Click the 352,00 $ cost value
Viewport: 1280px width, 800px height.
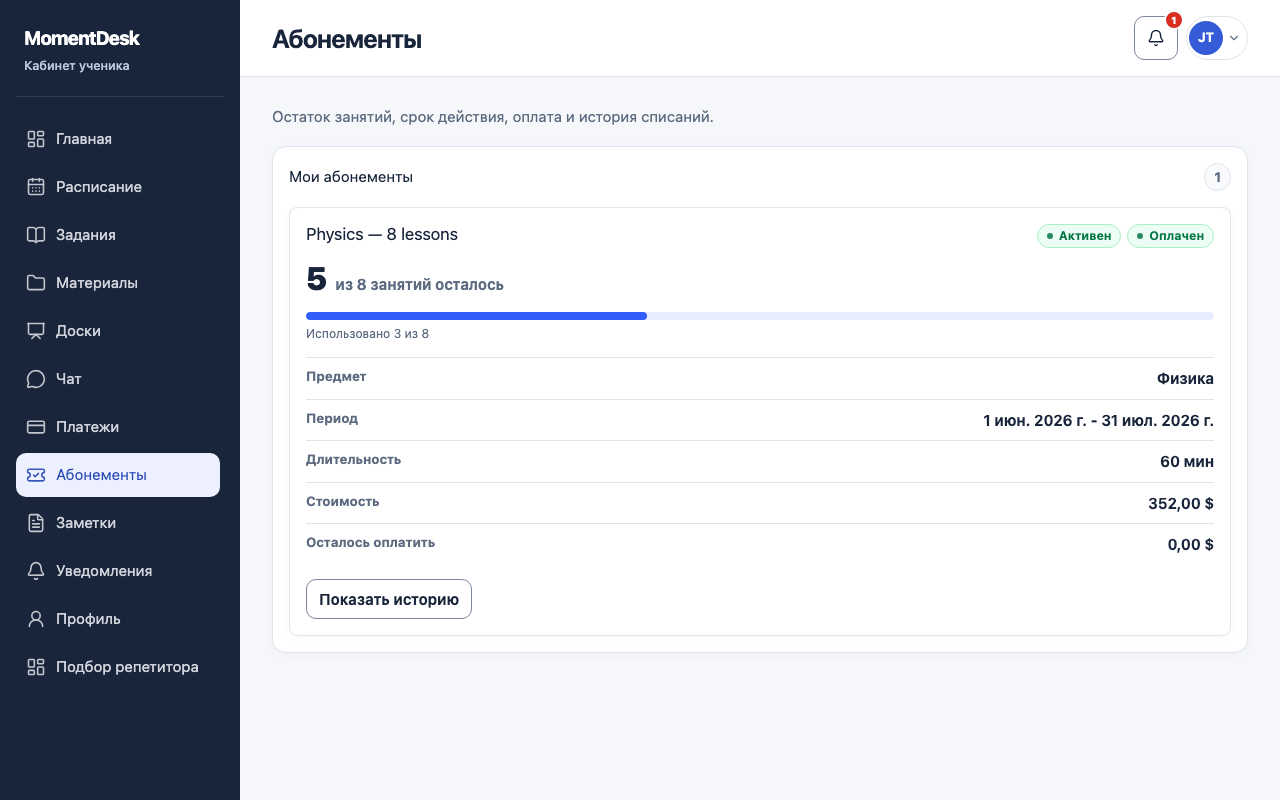click(x=1181, y=503)
